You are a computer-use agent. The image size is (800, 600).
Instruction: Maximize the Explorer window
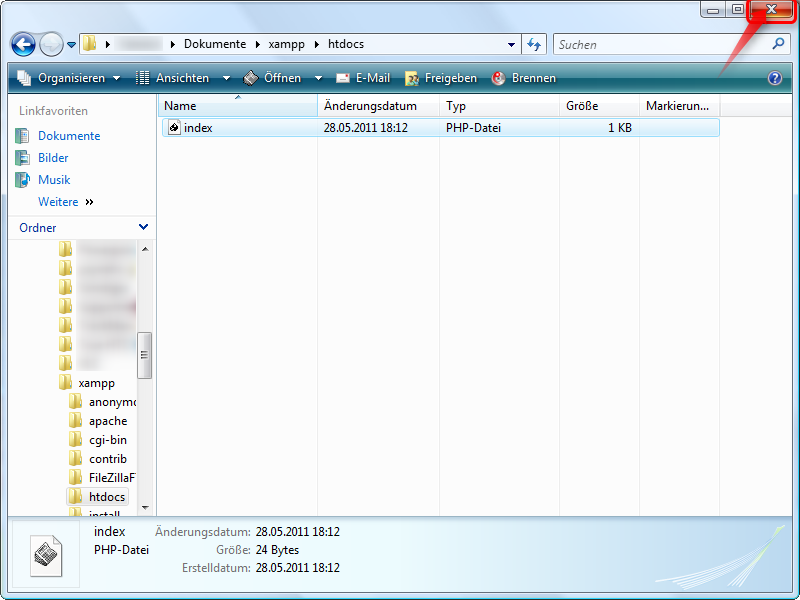coord(737,10)
